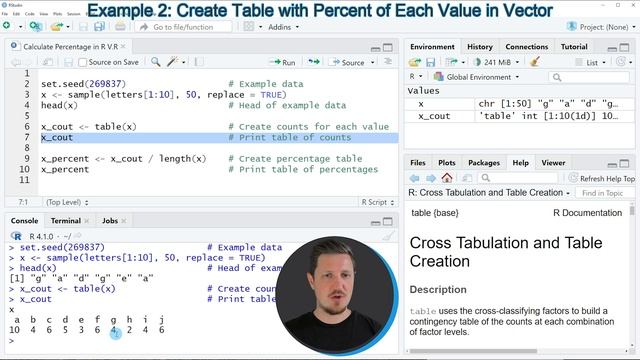Click the import dataset icon
Viewport: 640px width, 360px height.
[x=451, y=62]
